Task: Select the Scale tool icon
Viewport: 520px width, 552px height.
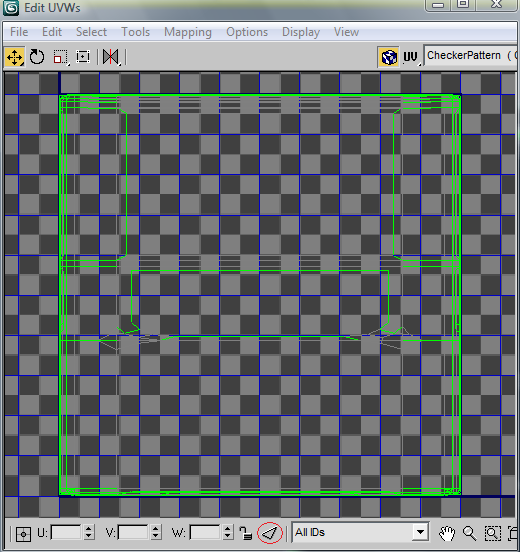Action: (x=61, y=57)
